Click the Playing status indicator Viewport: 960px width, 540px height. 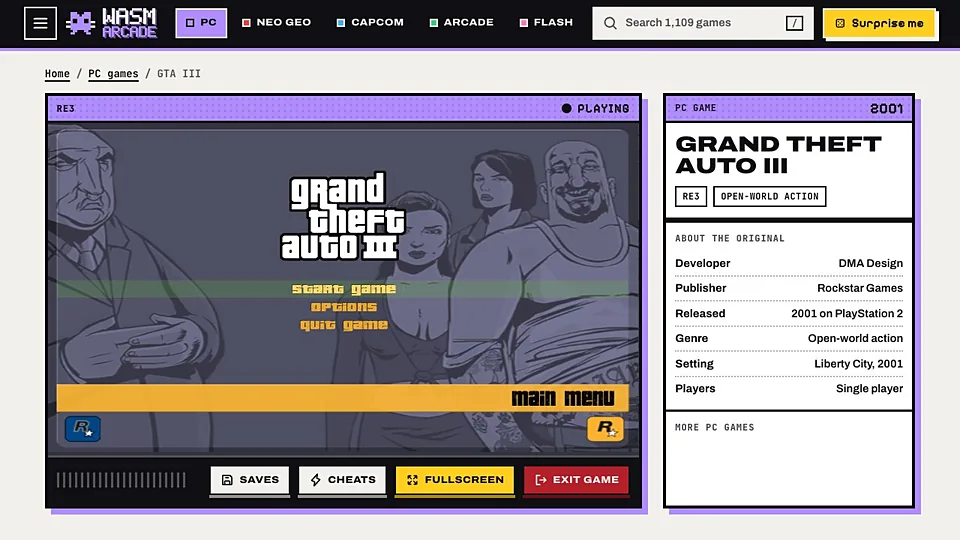coord(595,108)
